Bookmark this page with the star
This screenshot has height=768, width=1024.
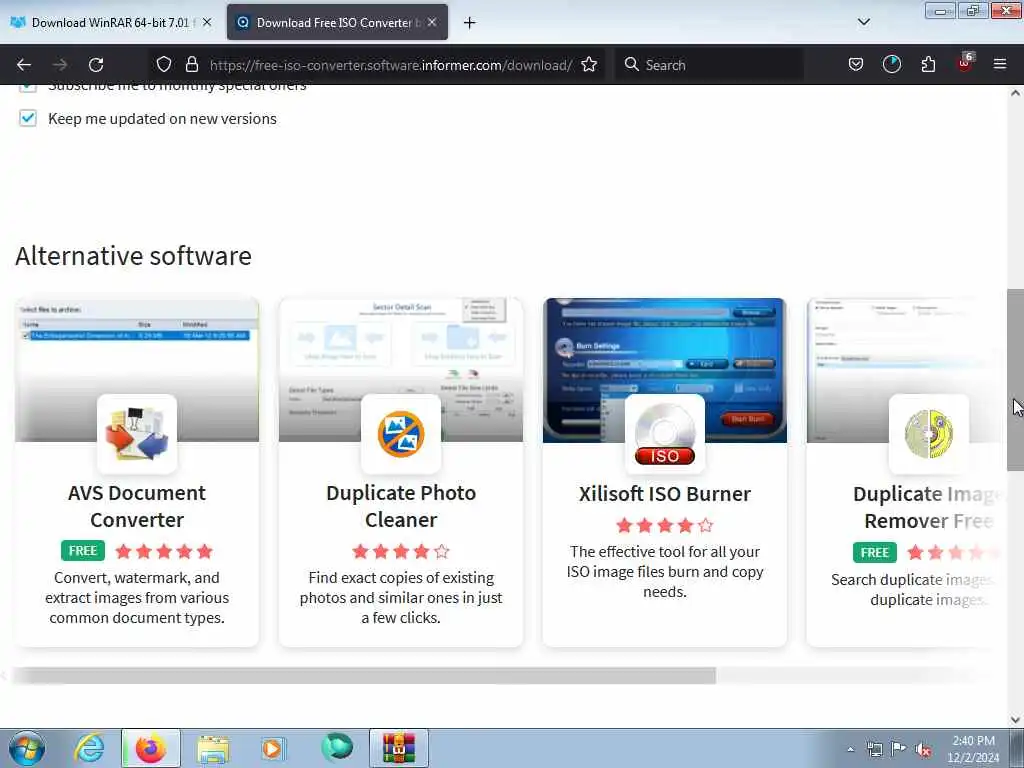[x=589, y=65]
